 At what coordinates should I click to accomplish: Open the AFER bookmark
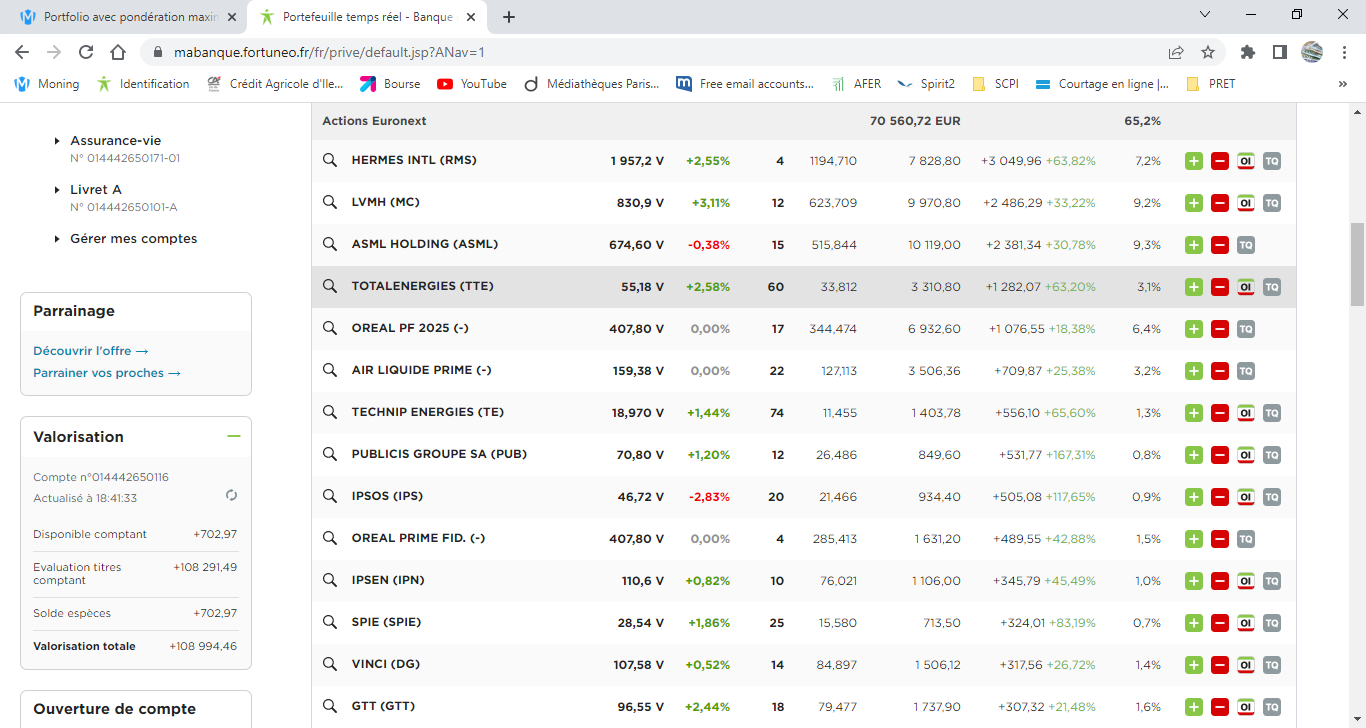(856, 84)
